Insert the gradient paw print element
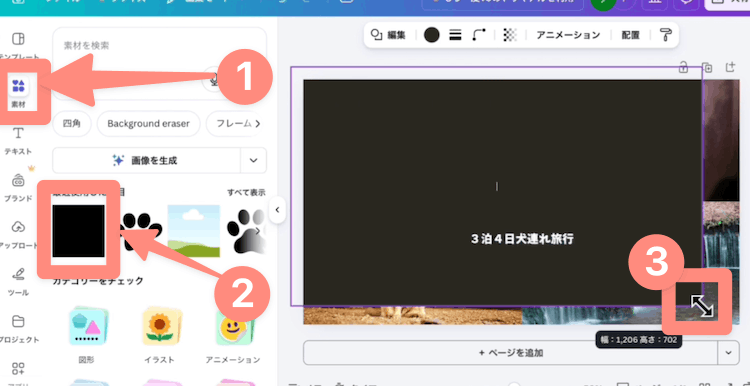Viewport: 750px width, 386px height. point(245,231)
